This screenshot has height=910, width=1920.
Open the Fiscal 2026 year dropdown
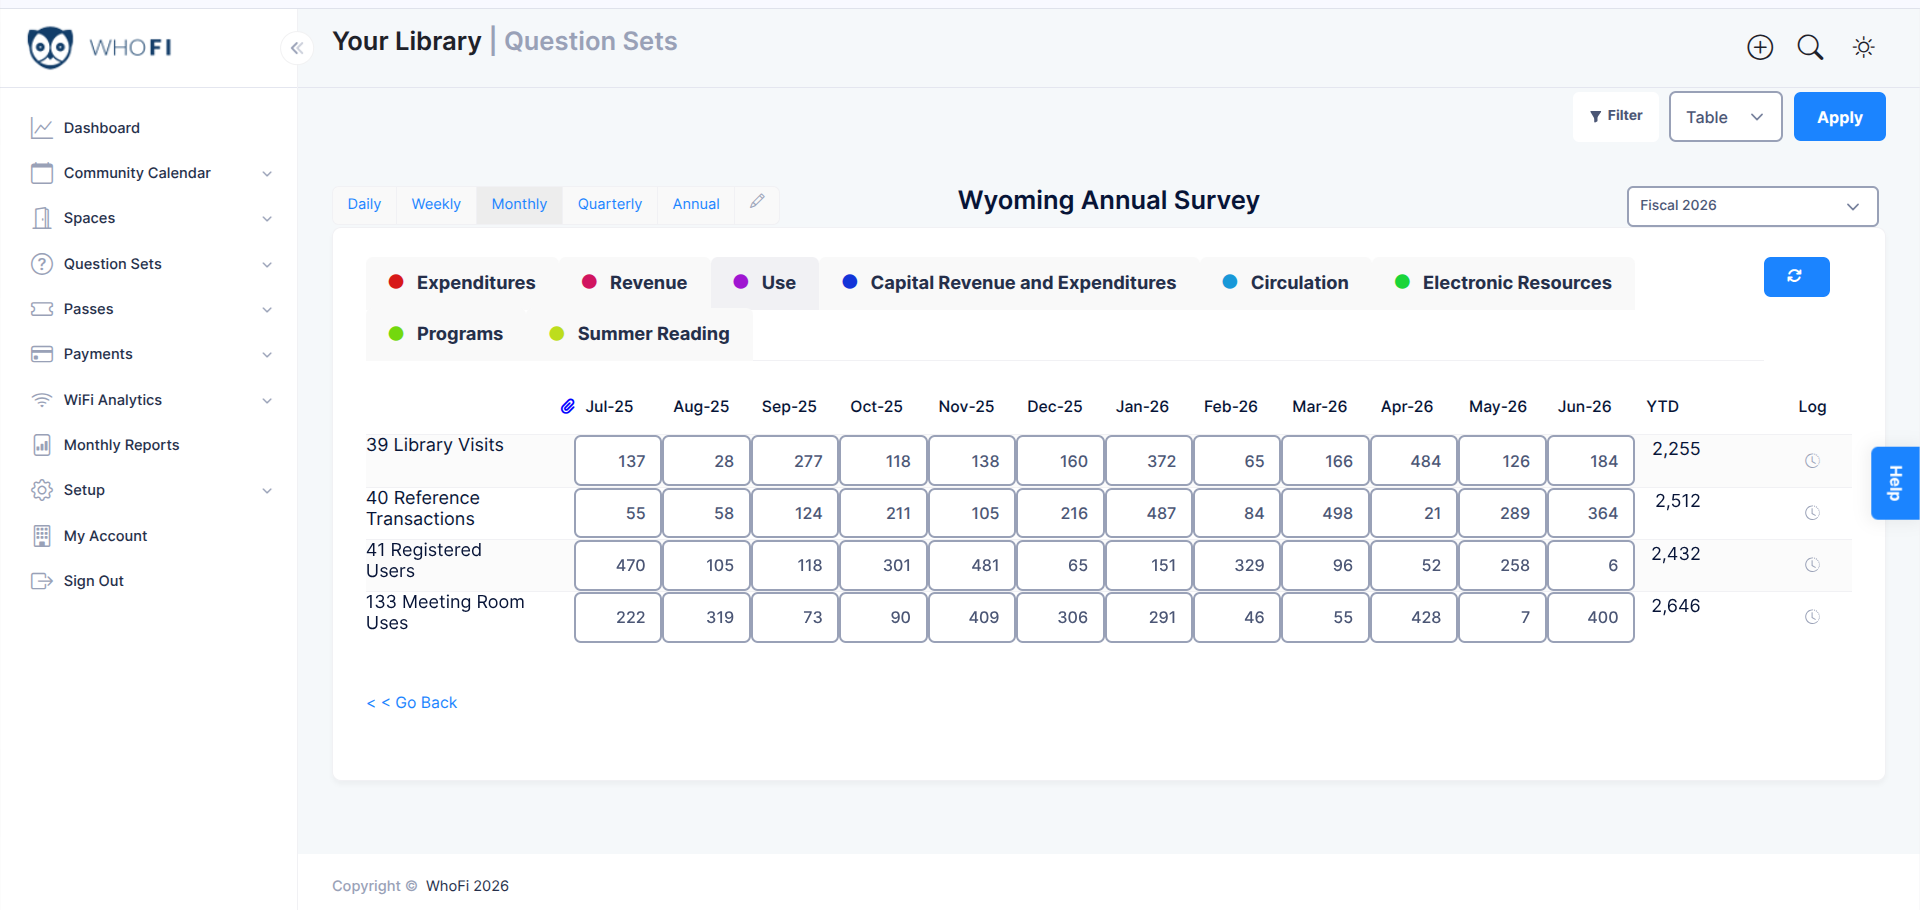coord(1752,206)
